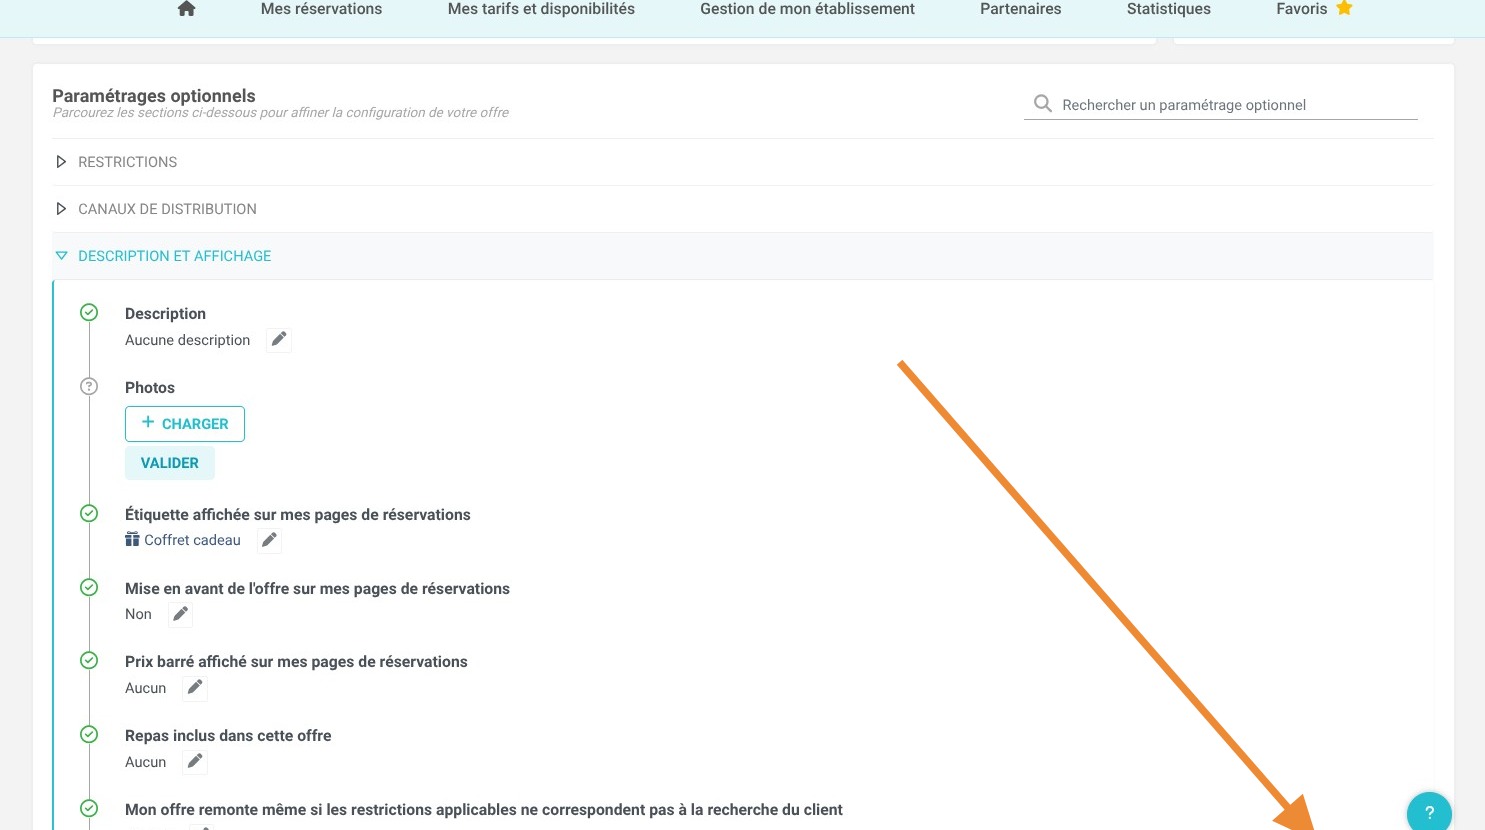Click the question mark status icon beside Photos

tap(89, 386)
